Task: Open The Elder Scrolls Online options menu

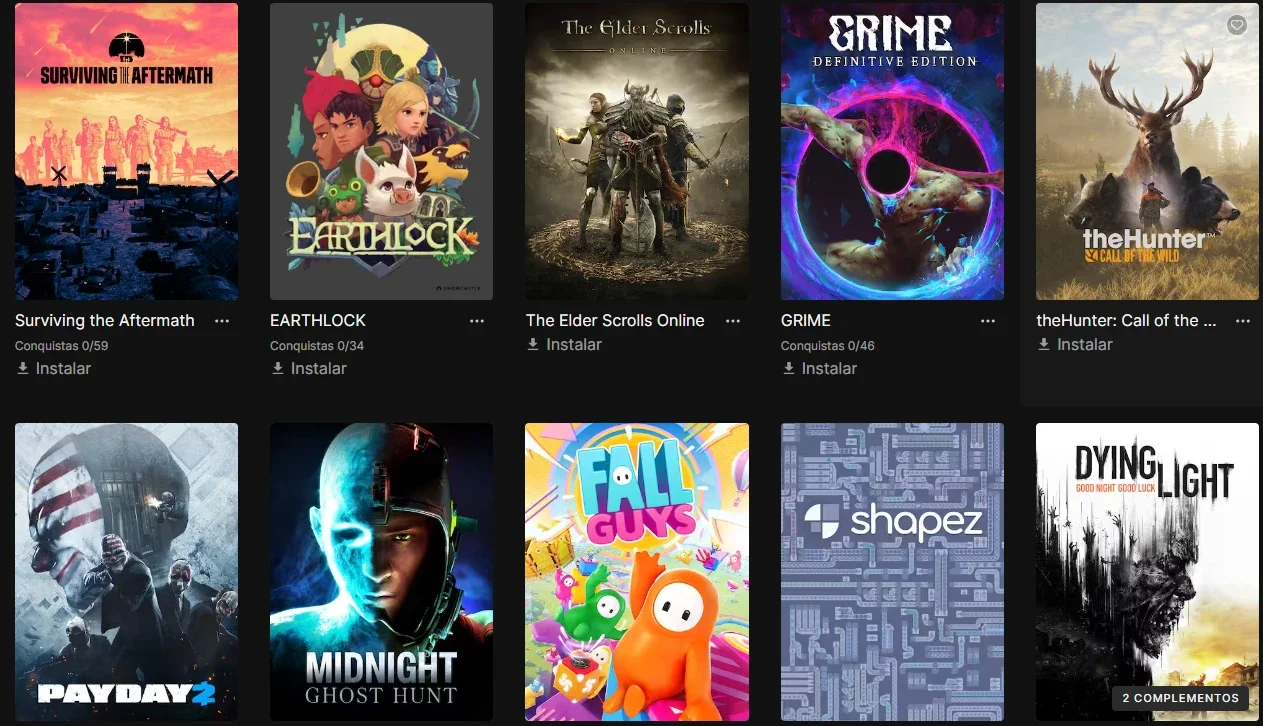Action: coord(733,321)
